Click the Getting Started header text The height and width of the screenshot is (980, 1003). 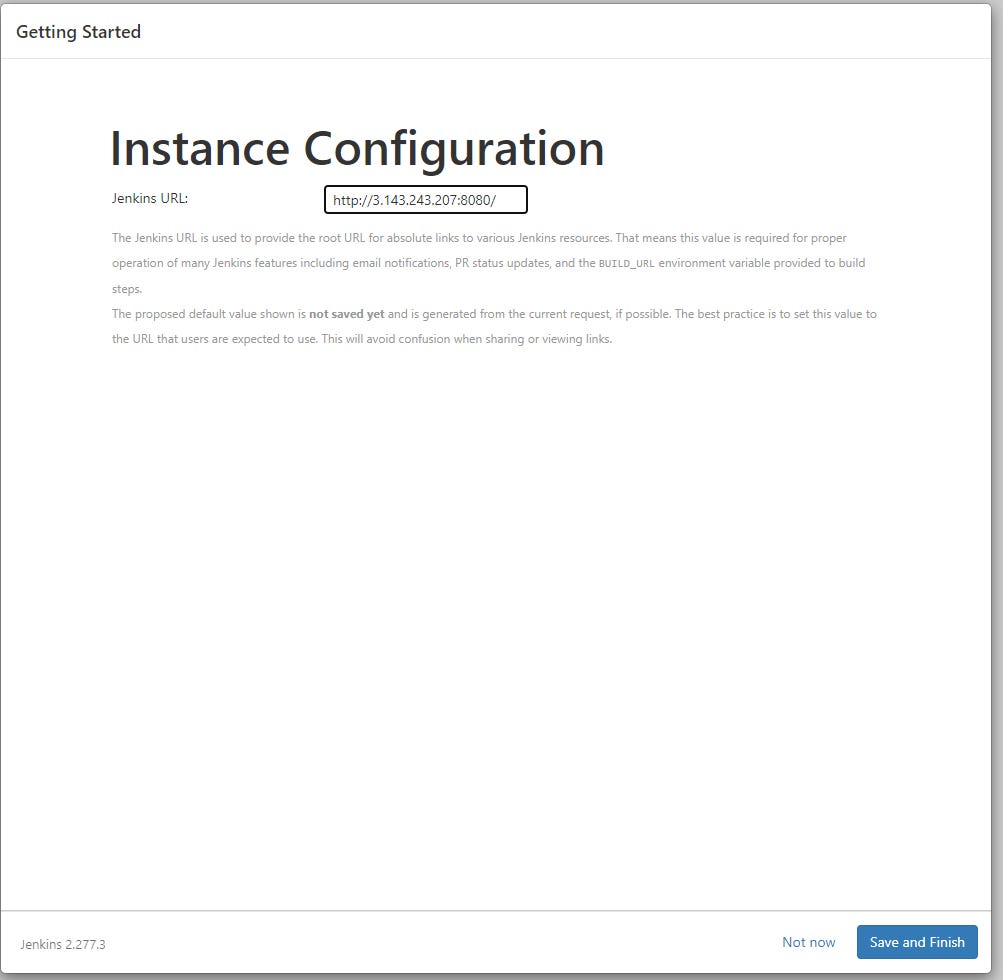point(79,32)
